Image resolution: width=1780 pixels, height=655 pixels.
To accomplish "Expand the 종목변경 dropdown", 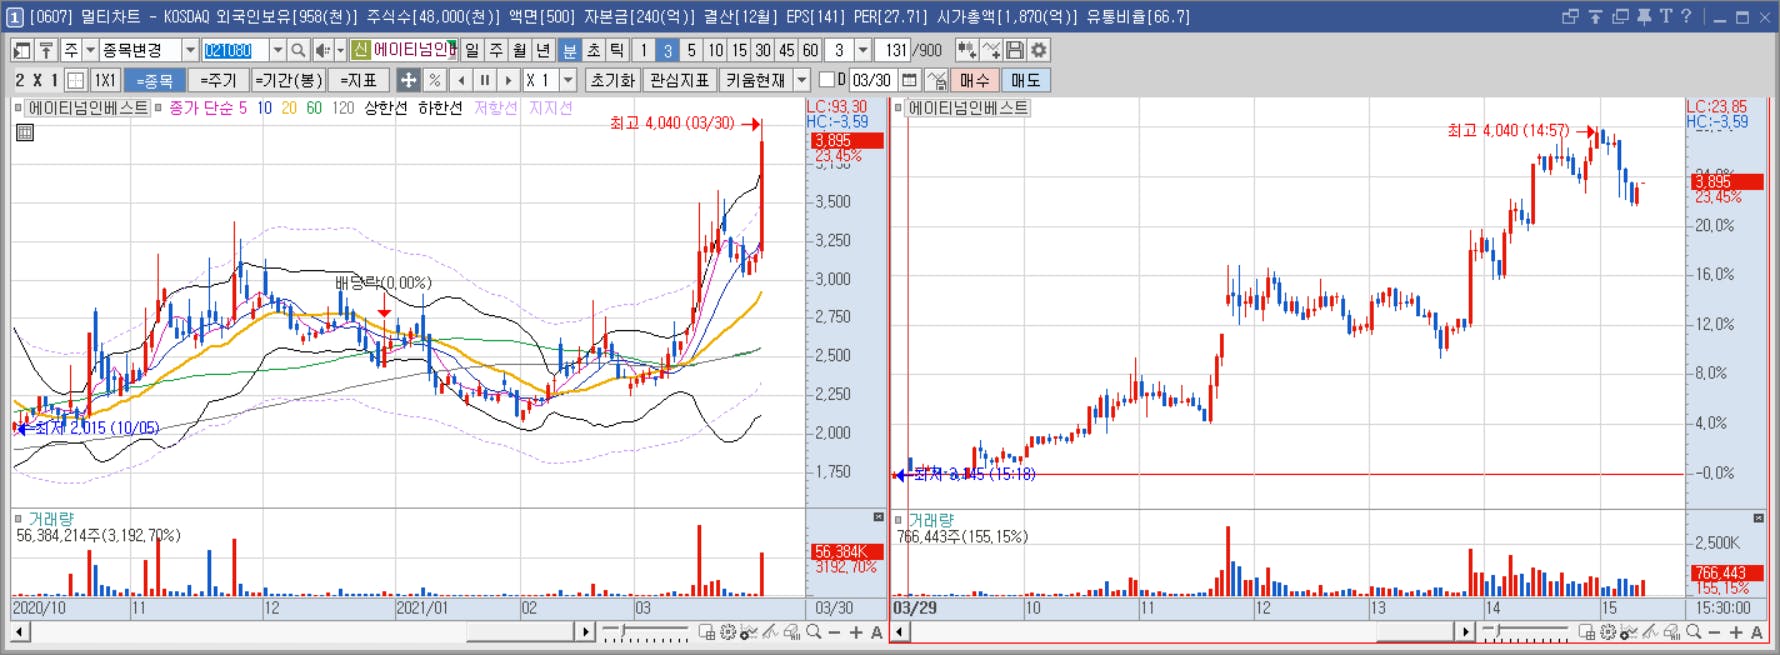I will pyautogui.click(x=190, y=50).
